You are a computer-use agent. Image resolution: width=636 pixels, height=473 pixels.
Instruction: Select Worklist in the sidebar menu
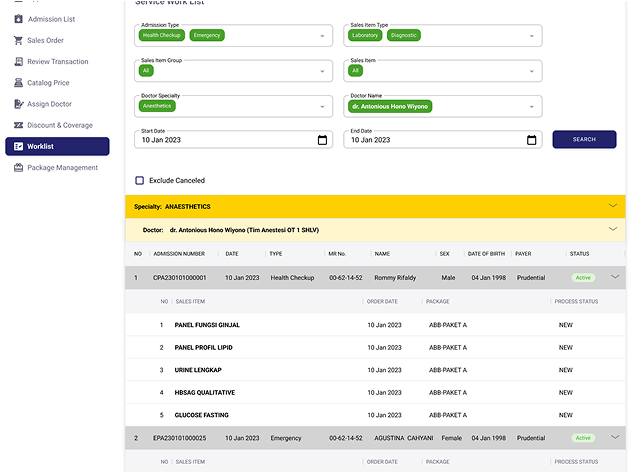[x=57, y=147]
